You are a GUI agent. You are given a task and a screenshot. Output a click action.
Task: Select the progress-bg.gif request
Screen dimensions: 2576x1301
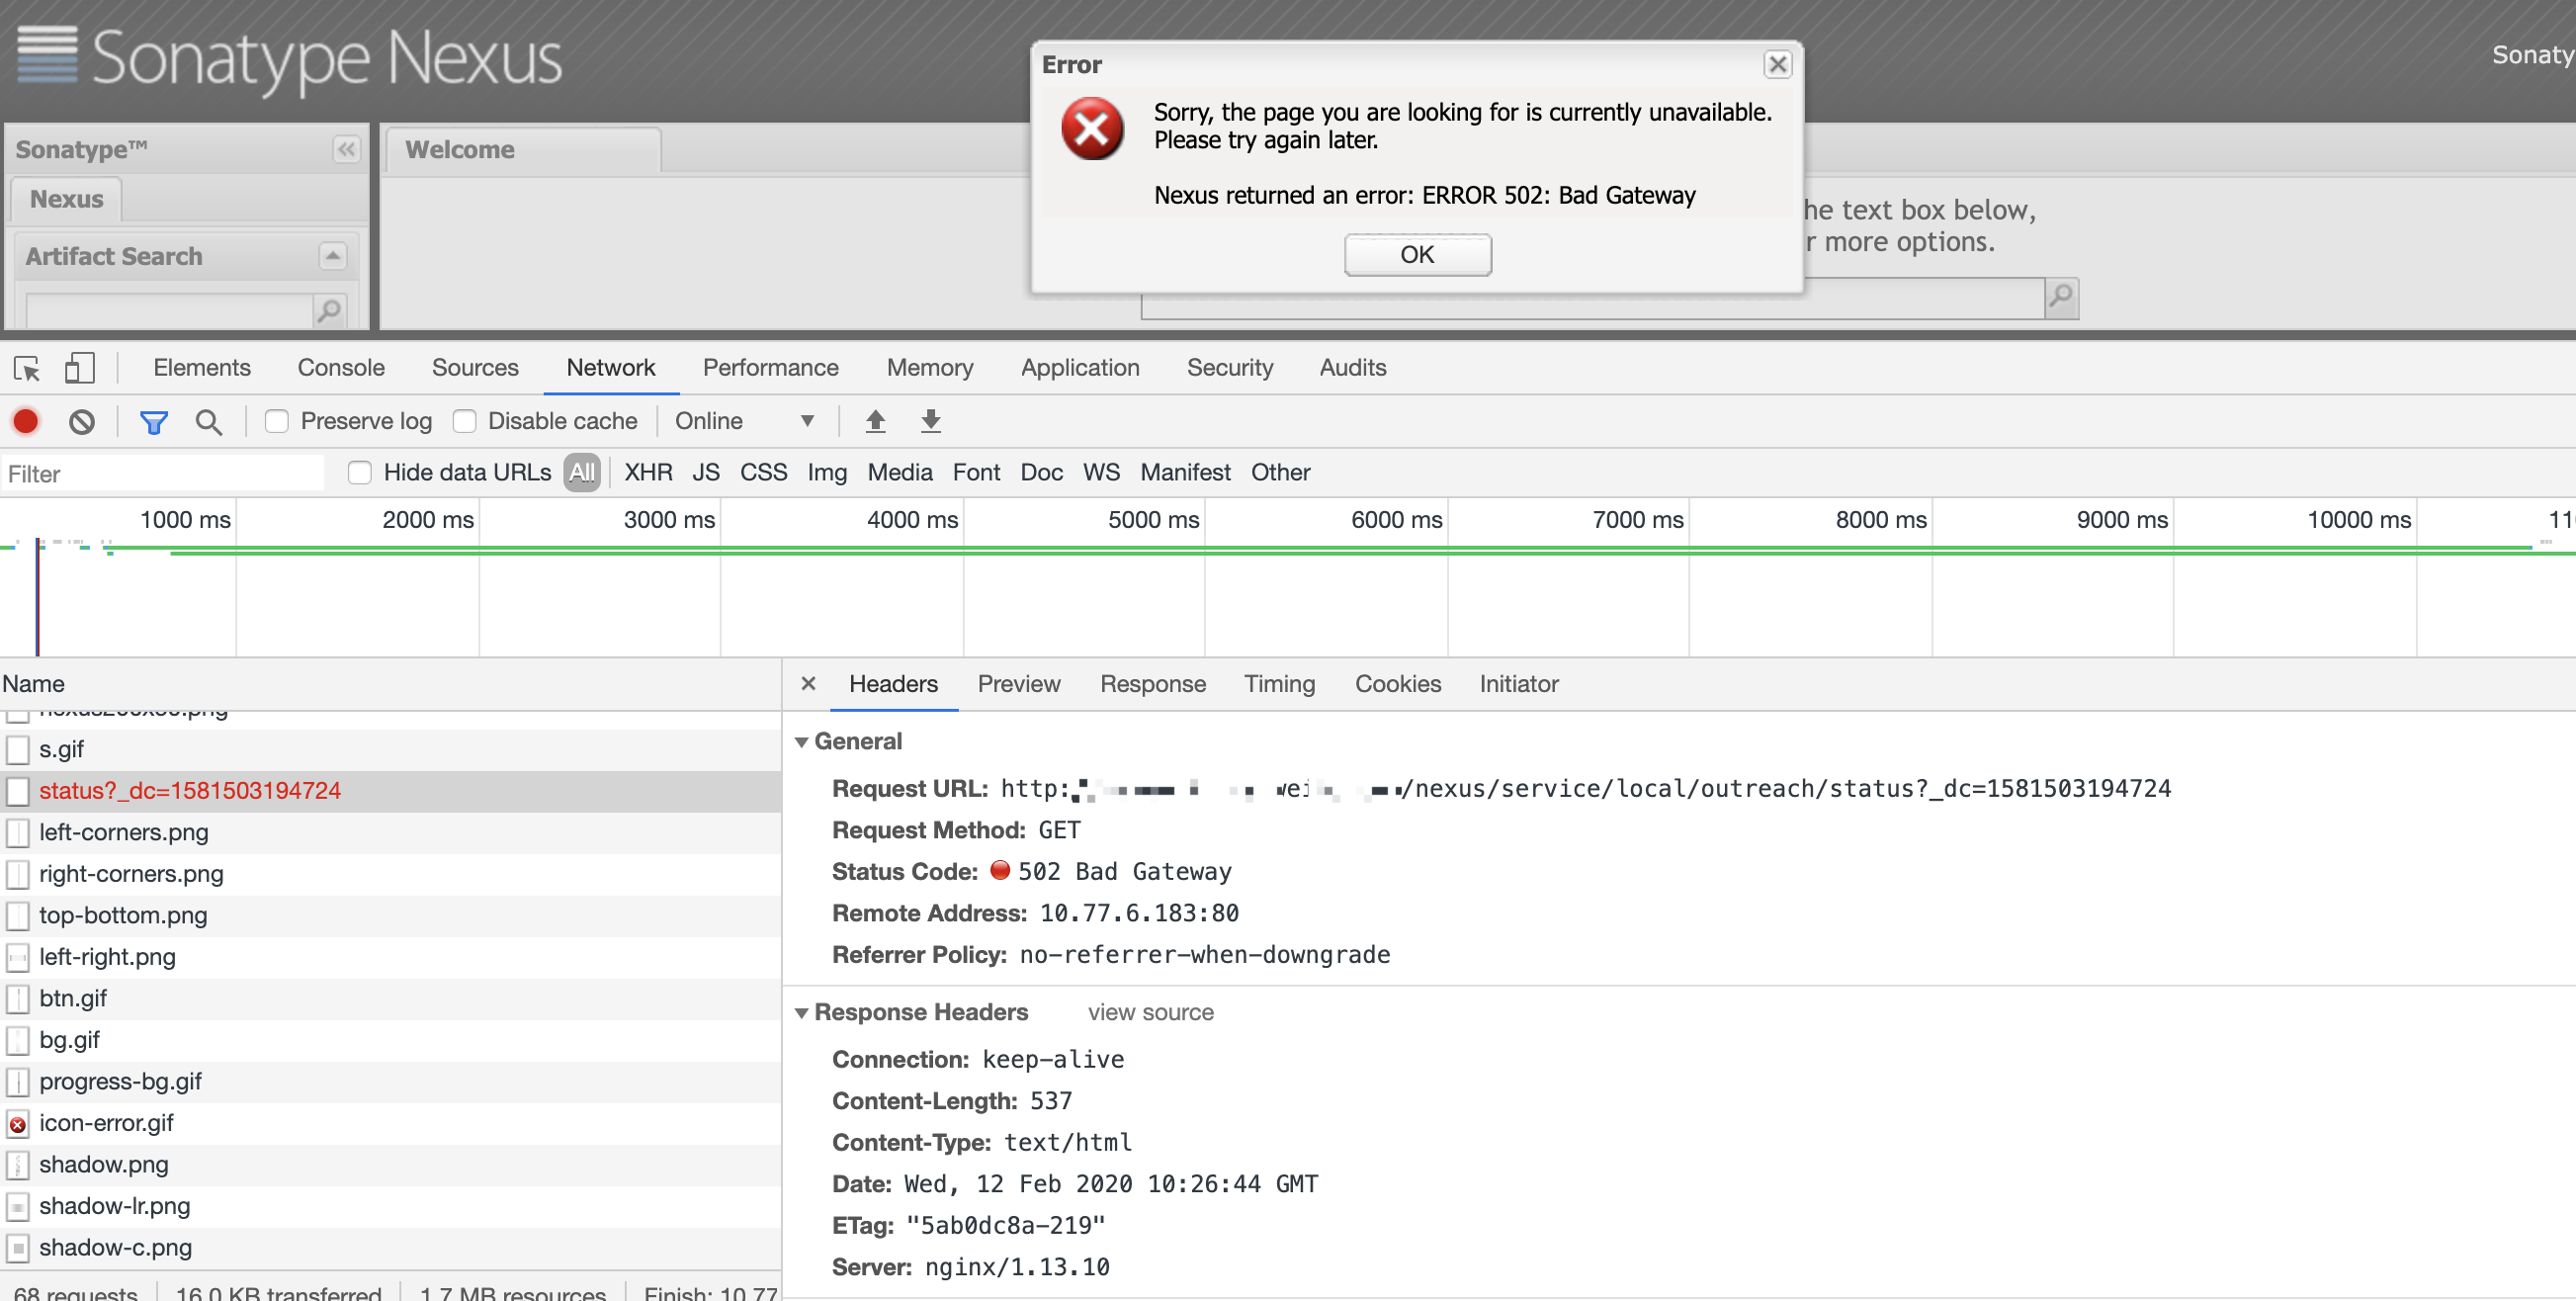pyautogui.click(x=390, y=1082)
